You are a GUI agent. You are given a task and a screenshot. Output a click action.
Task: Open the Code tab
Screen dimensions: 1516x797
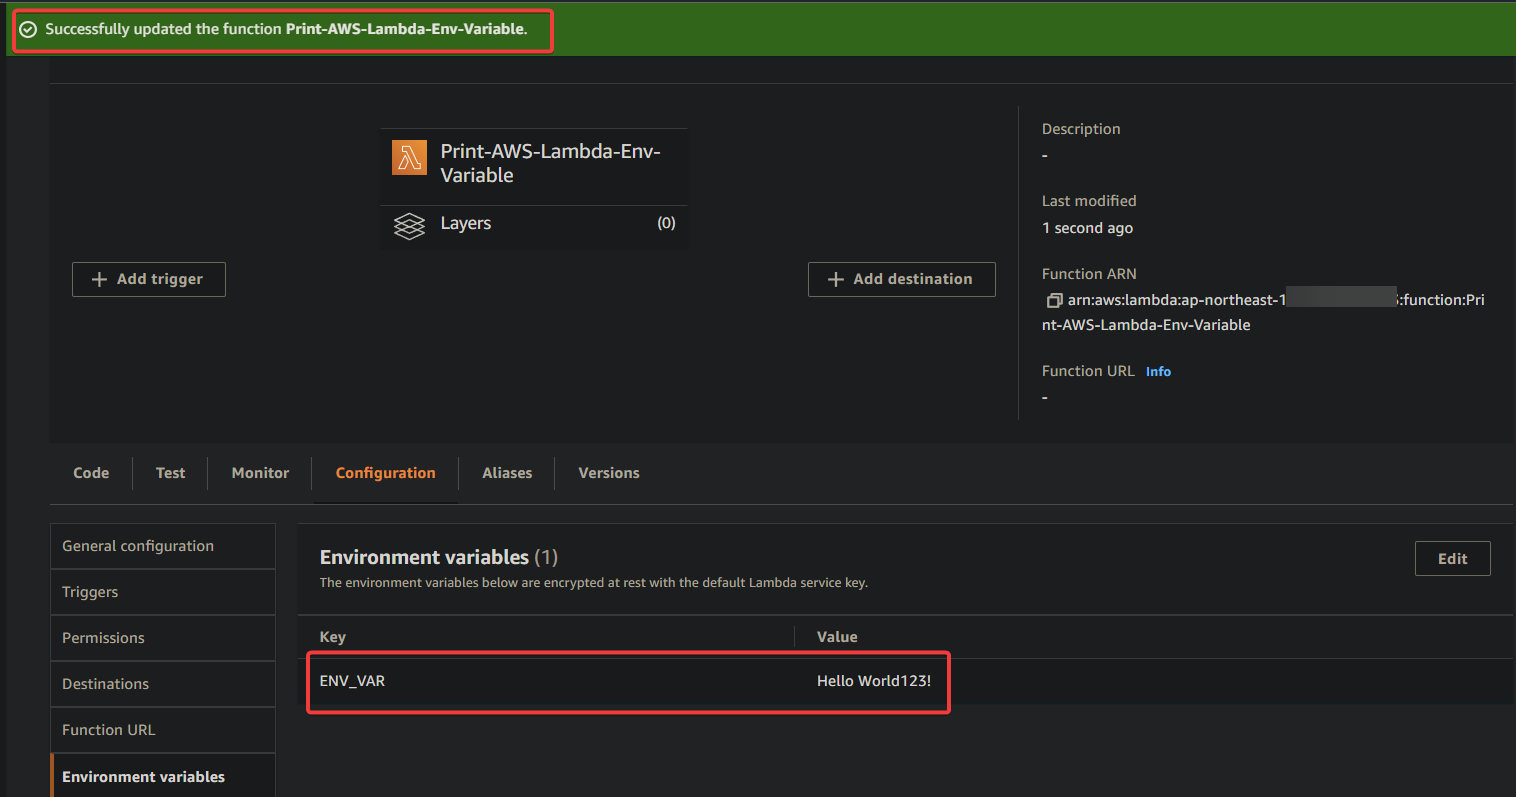[x=91, y=473]
